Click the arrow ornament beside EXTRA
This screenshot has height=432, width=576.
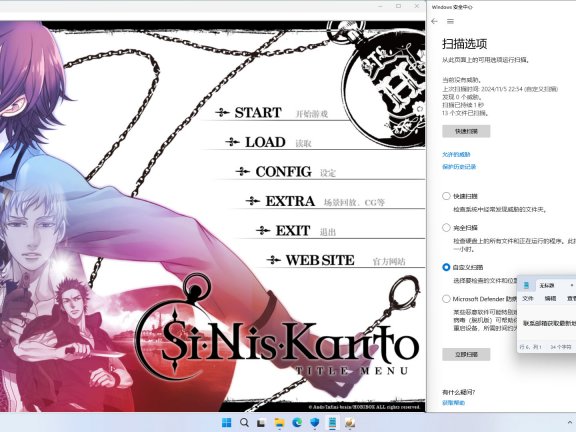pyautogui.click(x=253, y=201)
